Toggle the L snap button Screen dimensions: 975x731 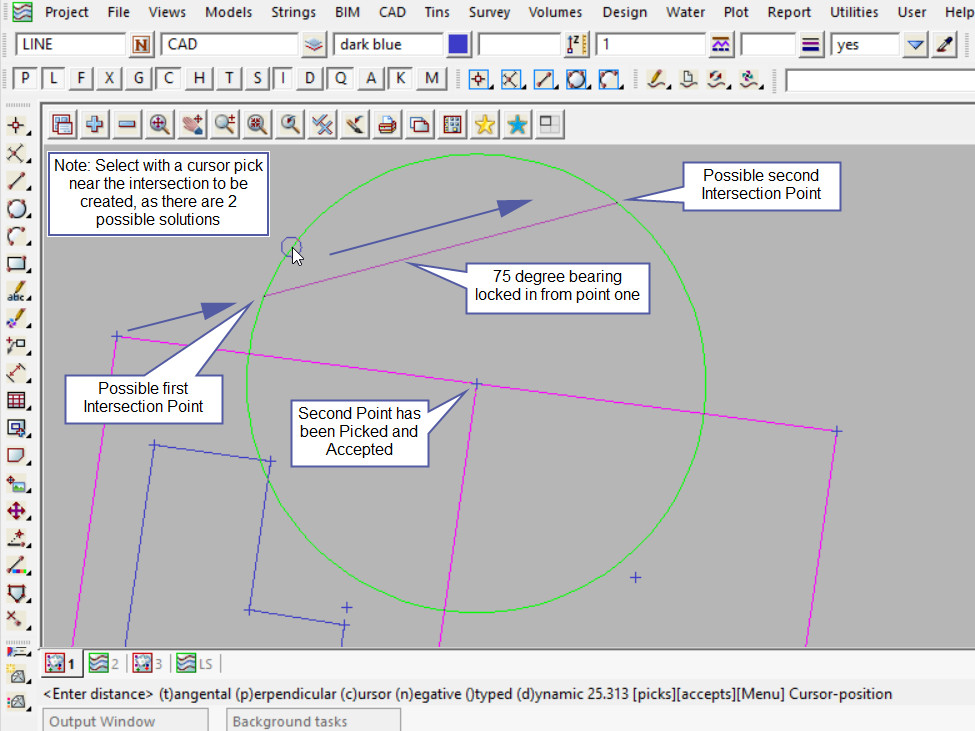click(x=54, y=79)
